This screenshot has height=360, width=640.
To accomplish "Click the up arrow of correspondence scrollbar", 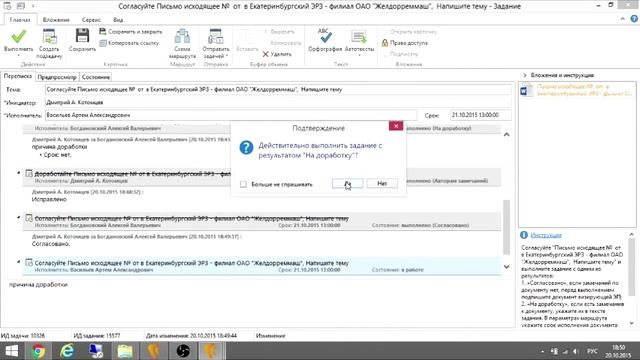I will [x=507, y=134].
